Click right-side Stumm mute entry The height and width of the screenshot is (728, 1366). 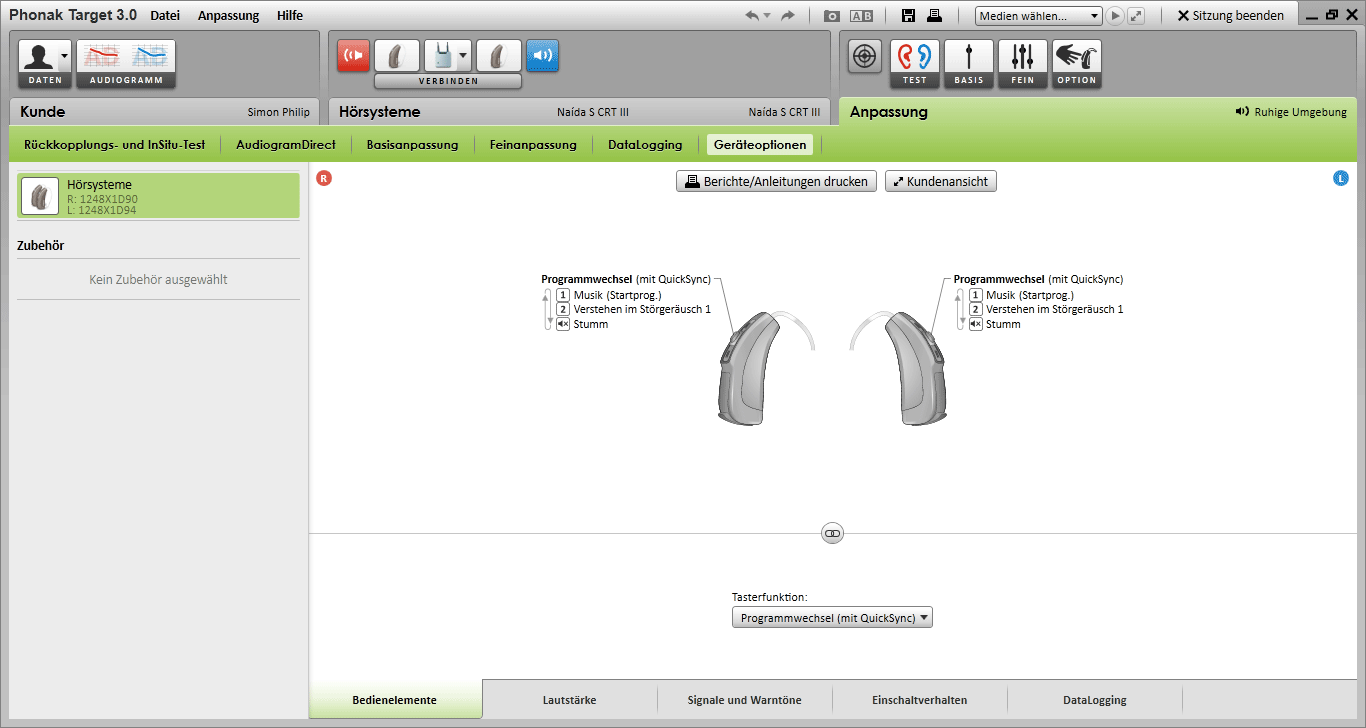583,324
